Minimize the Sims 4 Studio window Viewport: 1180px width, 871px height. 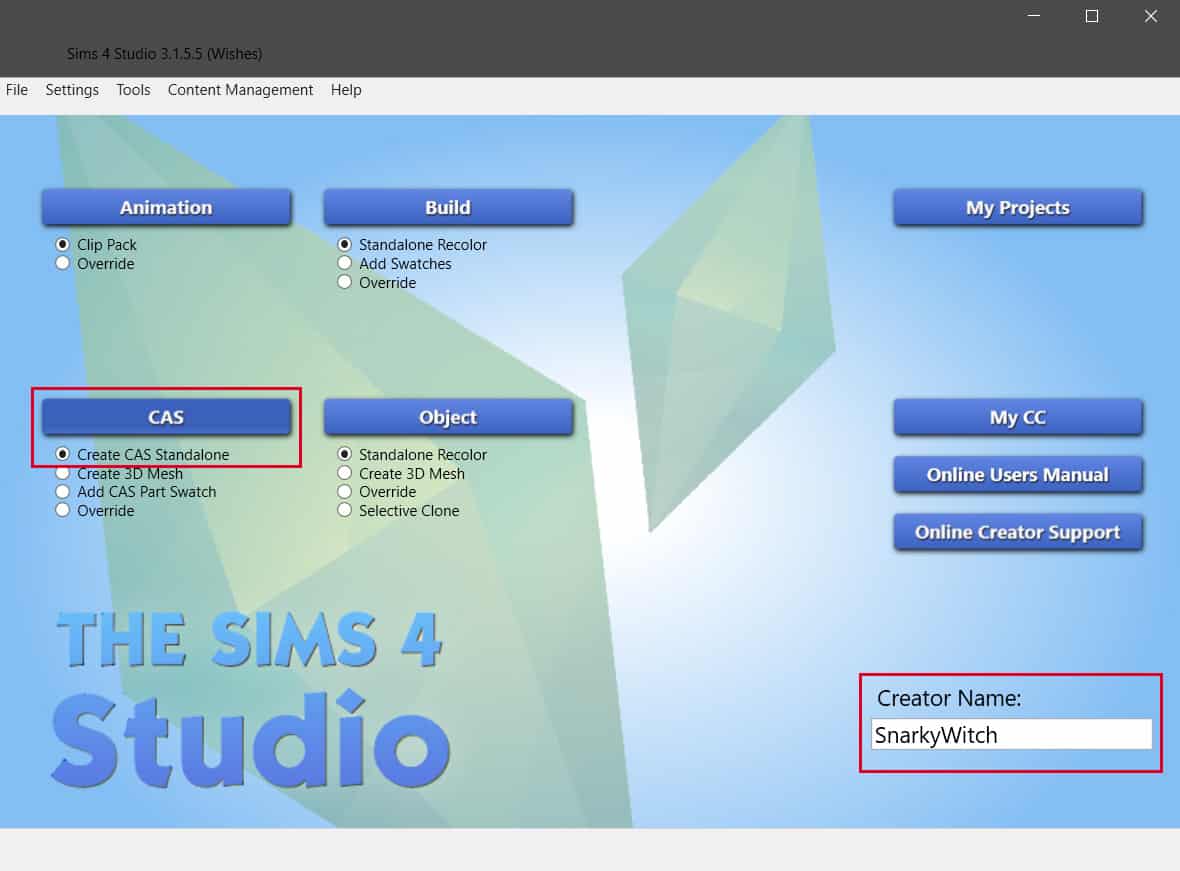tap(1034, 16)
